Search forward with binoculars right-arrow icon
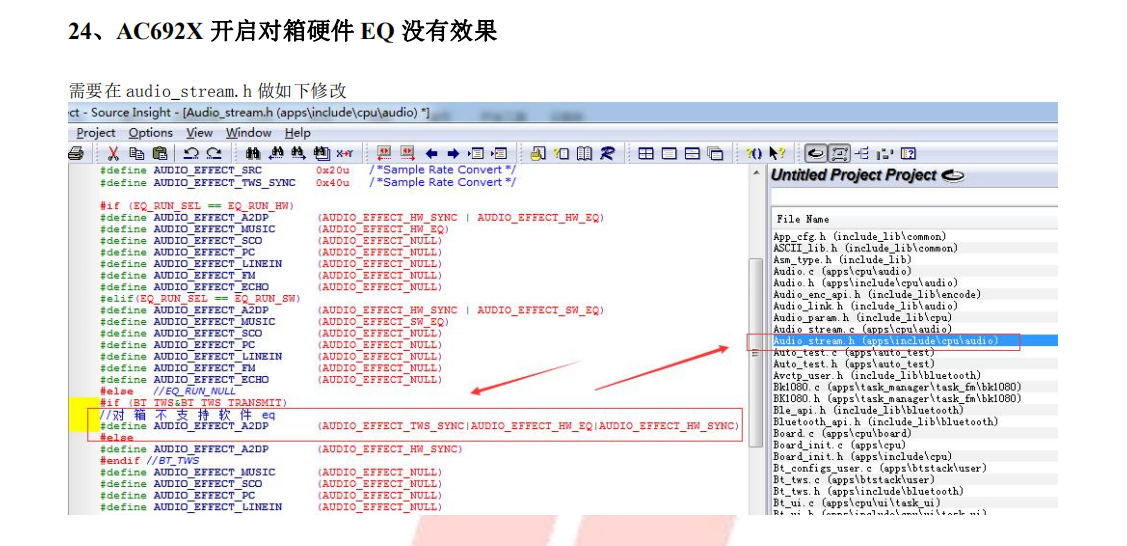 pos(298,153)
